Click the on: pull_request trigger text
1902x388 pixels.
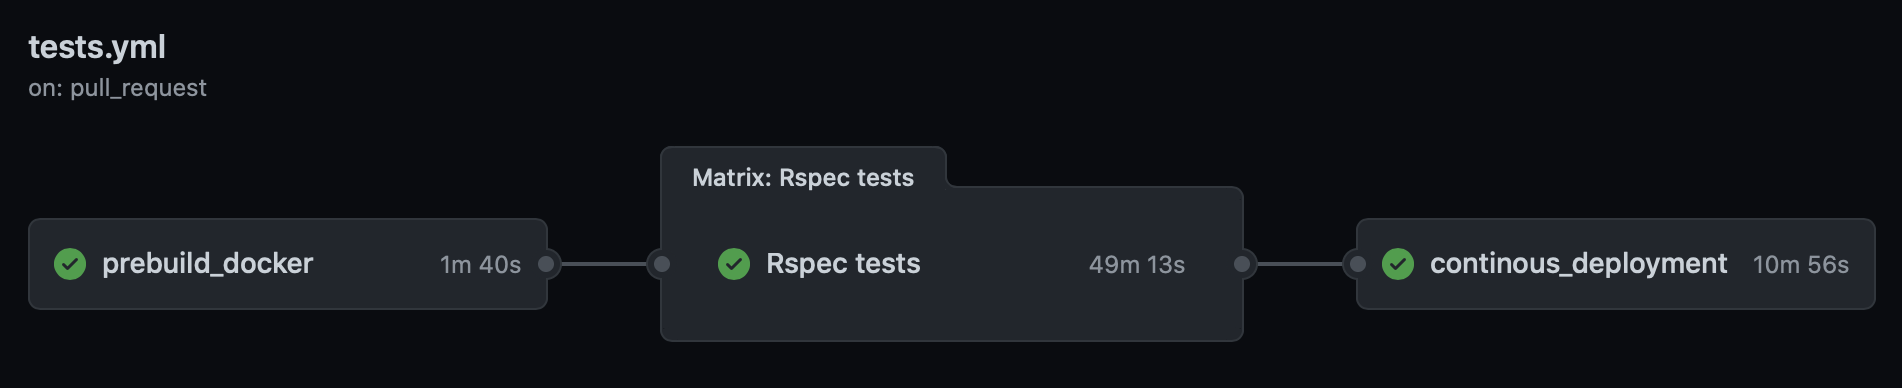tap(117, 88)
